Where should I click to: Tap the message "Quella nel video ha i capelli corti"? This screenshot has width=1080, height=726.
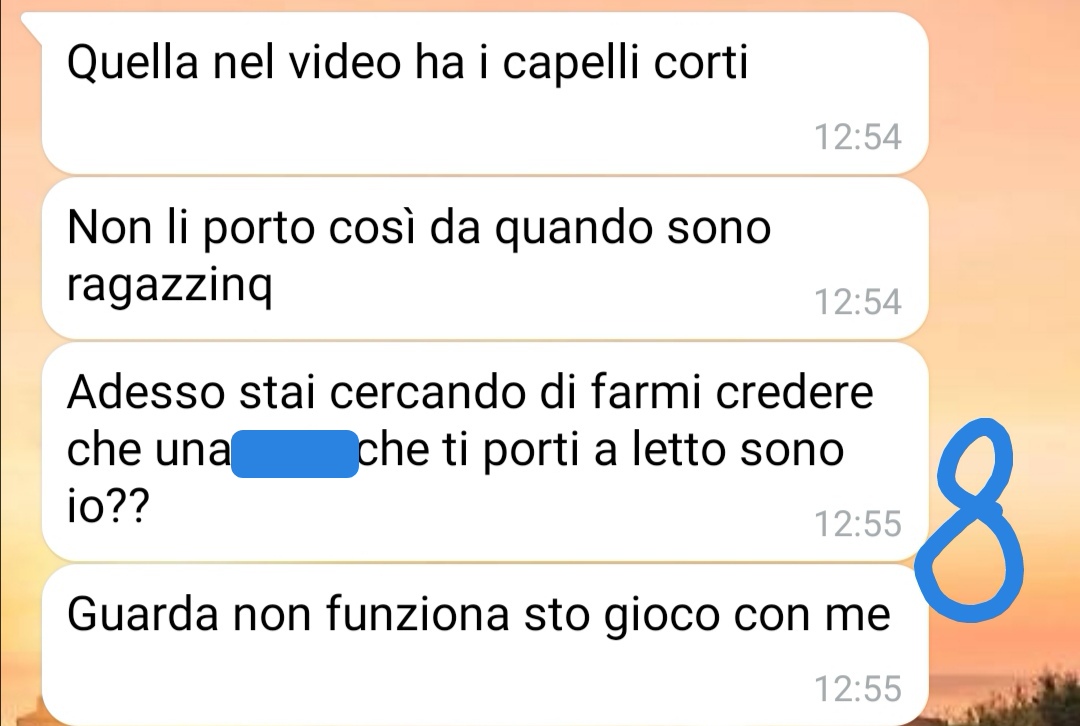[485, 93]
